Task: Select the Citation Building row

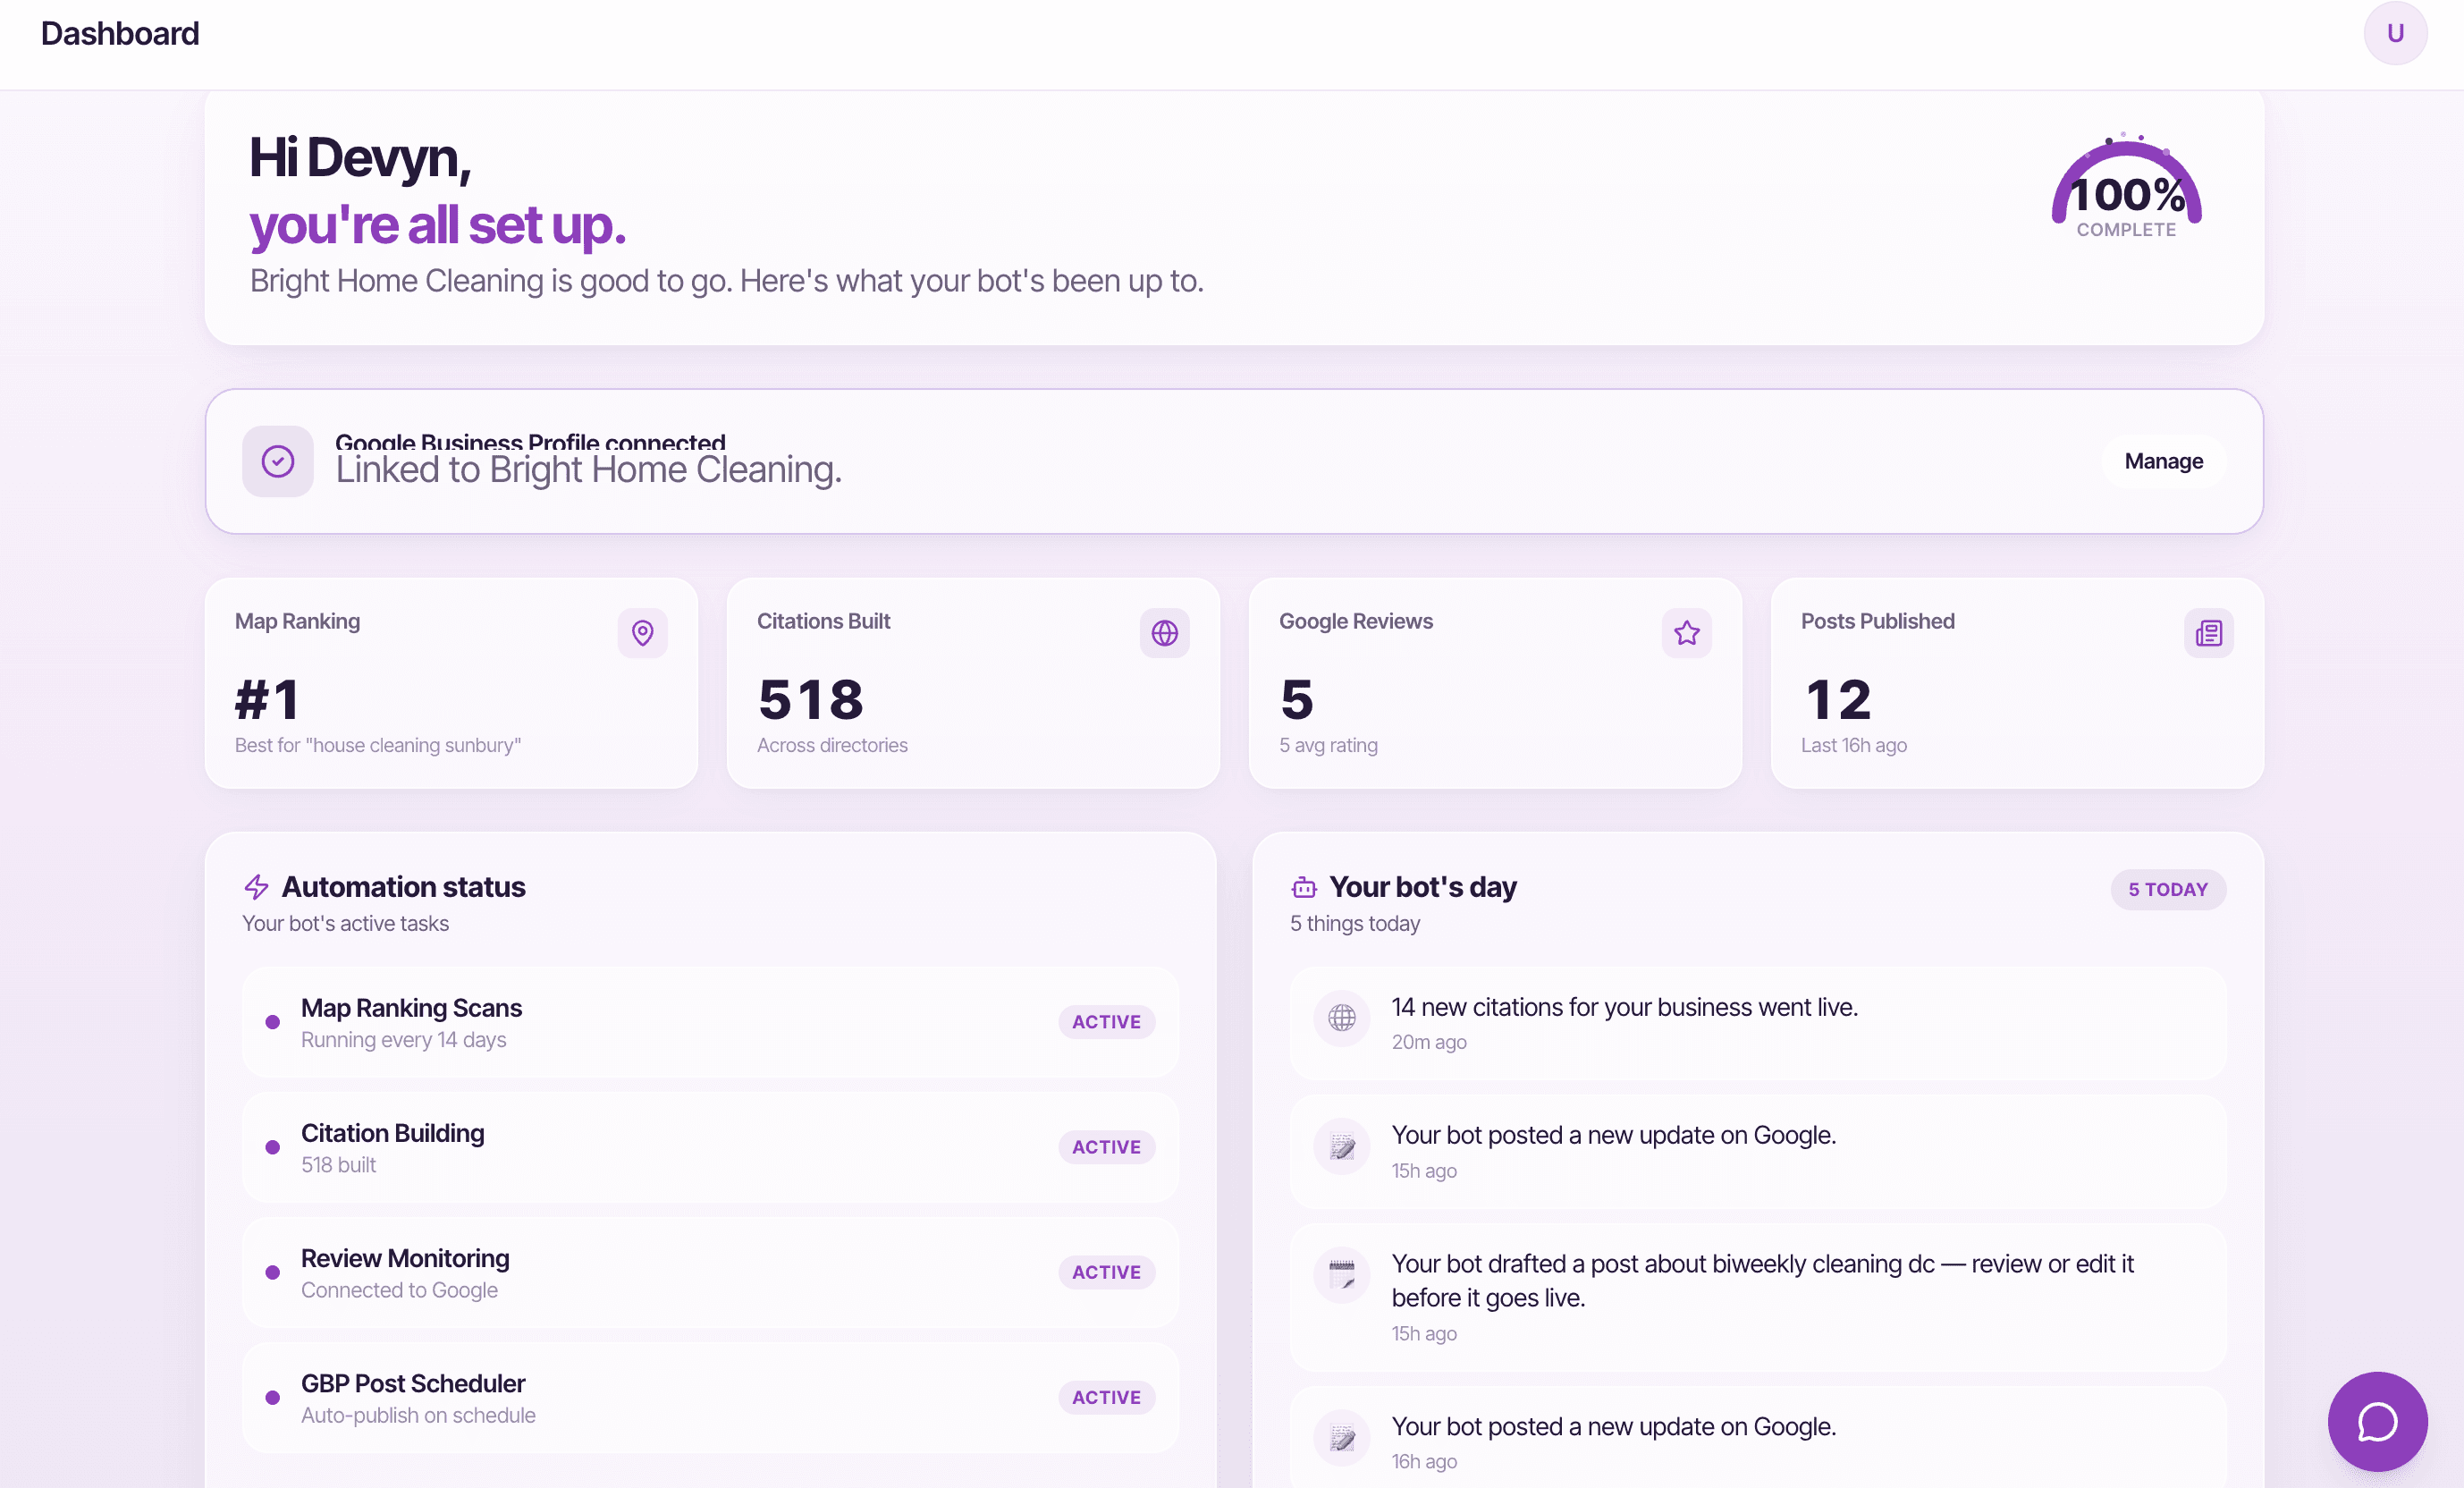Action: (x=710, y=1147)
